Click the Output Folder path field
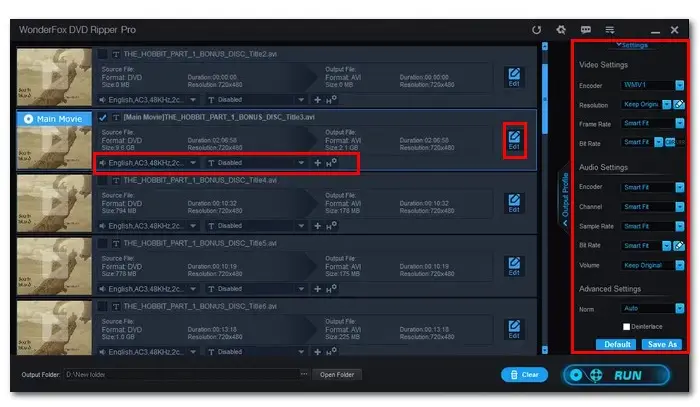The width and height of the screenshot is (700, 407). point(182,374)
